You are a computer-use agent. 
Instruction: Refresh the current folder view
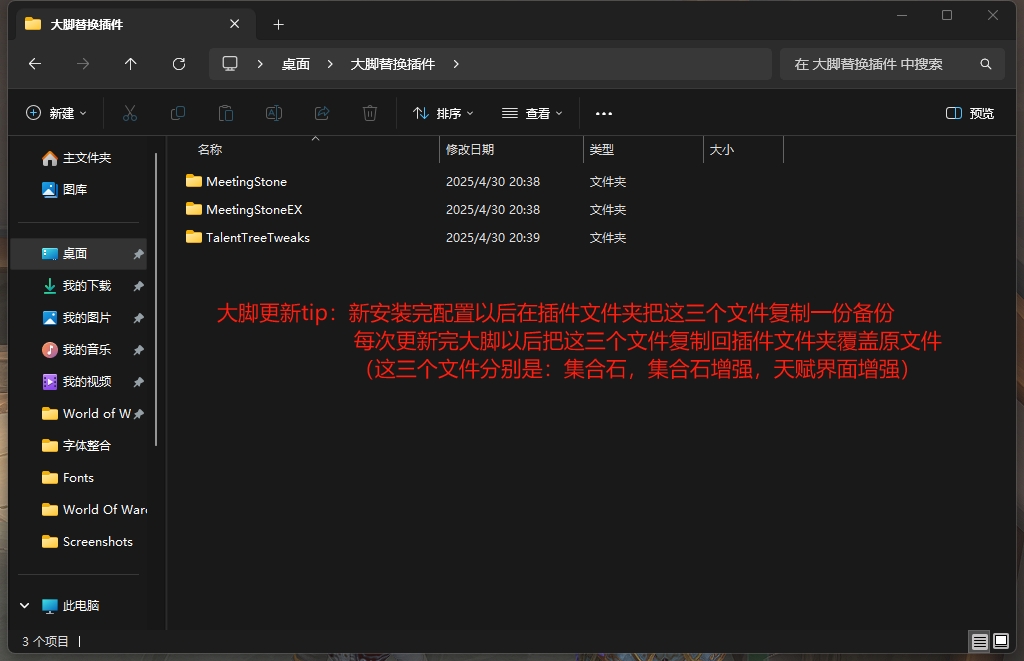(179, 64)
